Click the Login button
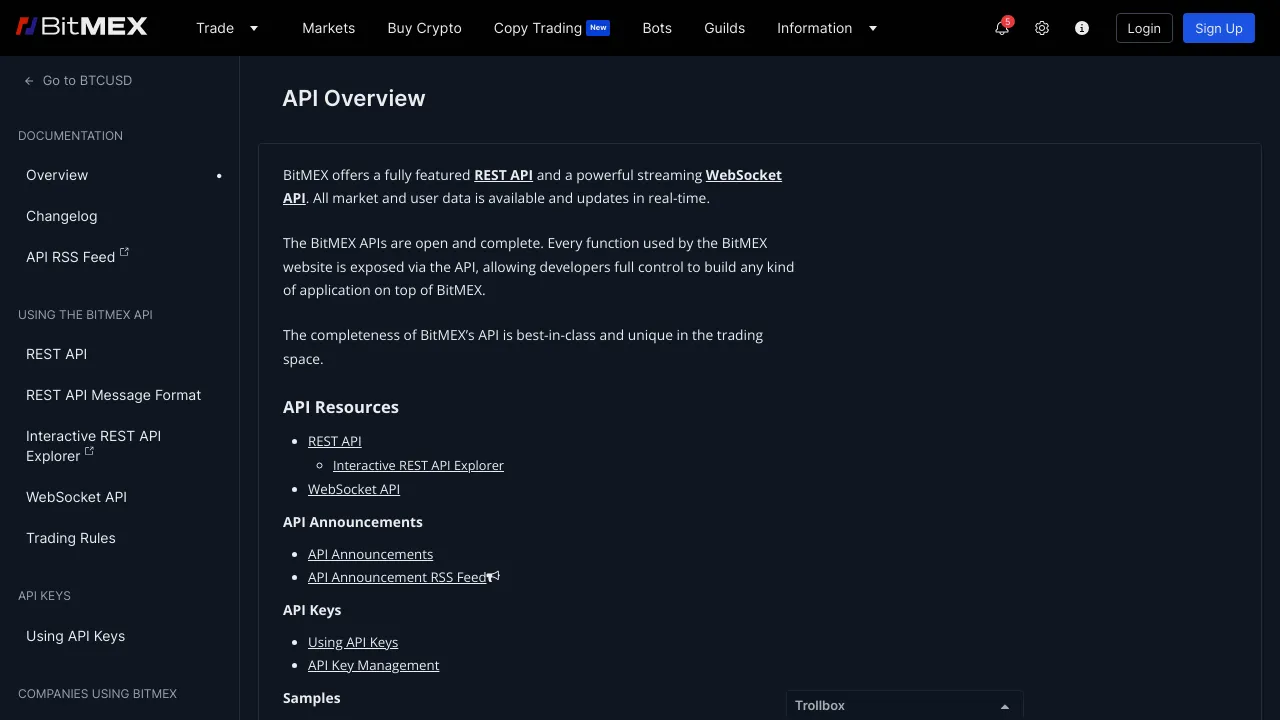The width and height of the screenshot is (1280, 720). (1144, 28)
